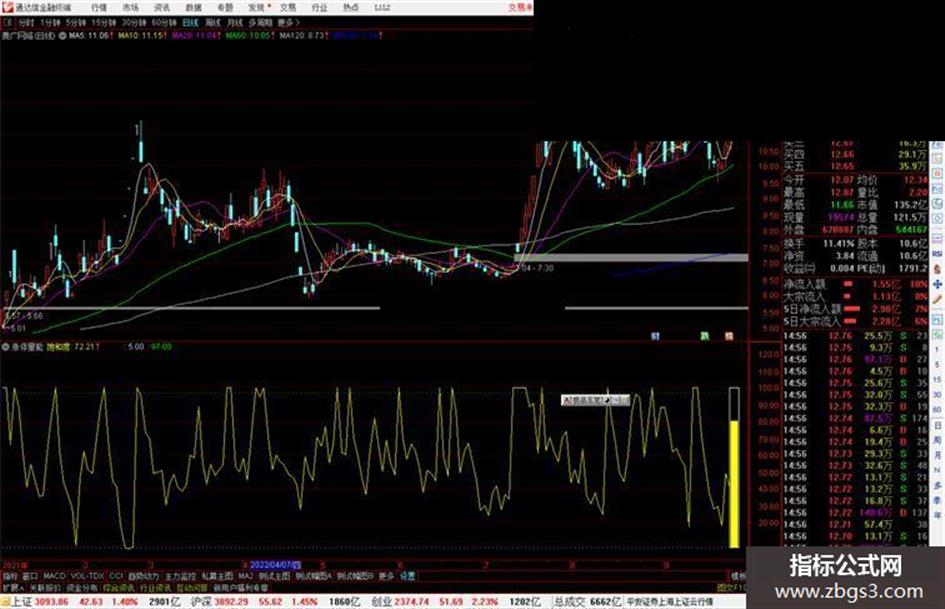Image resolution: width=945 pixels, height=609 pixels.
Task: Open the 模板 button at bottom right
Action: pyautogui.click(x=738, y=576)
